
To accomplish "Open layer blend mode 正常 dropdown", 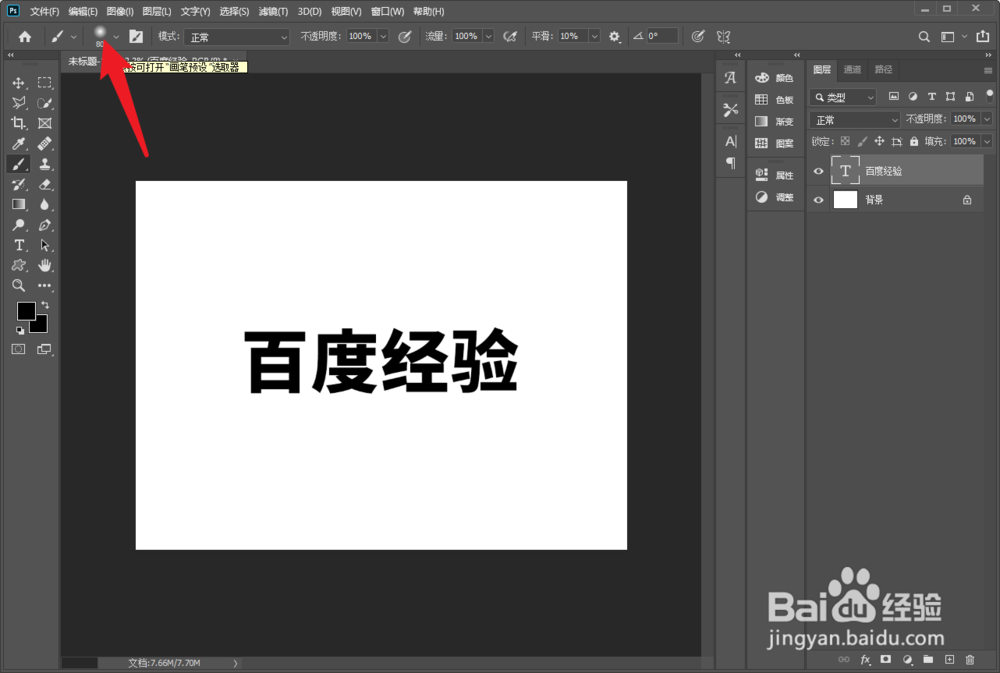I will point(855,119).
